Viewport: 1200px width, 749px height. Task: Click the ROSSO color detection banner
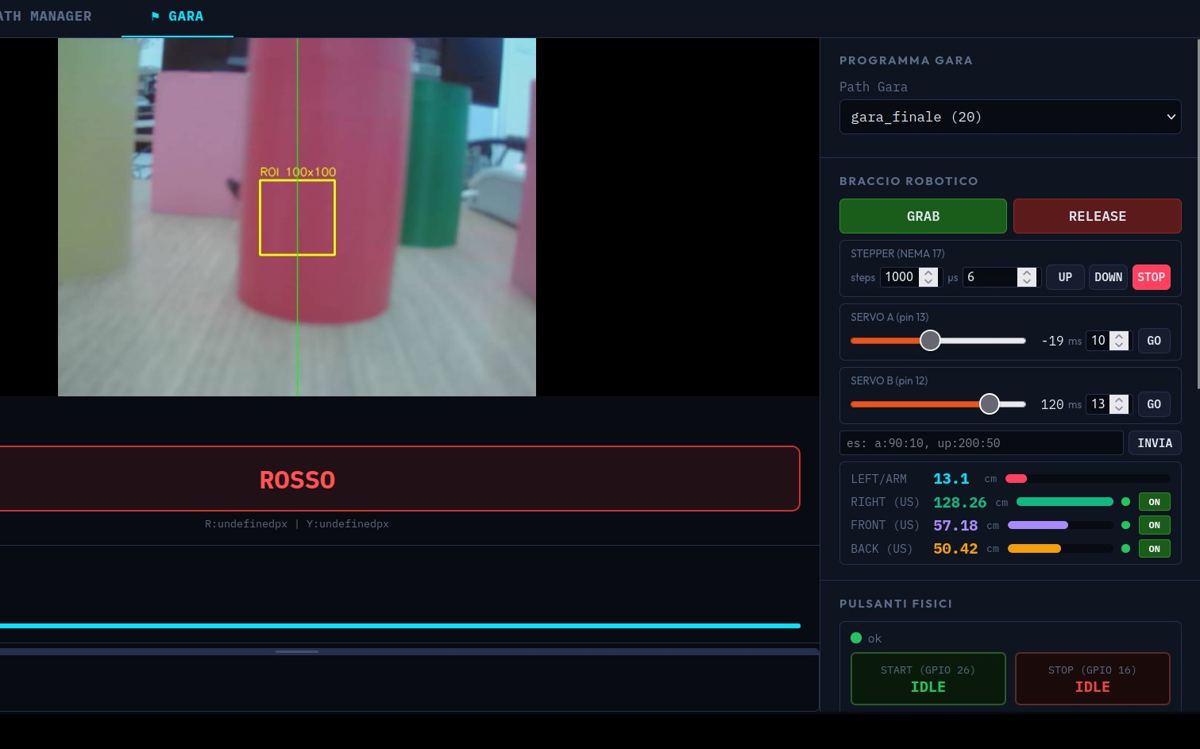click(x=399, y=479)
